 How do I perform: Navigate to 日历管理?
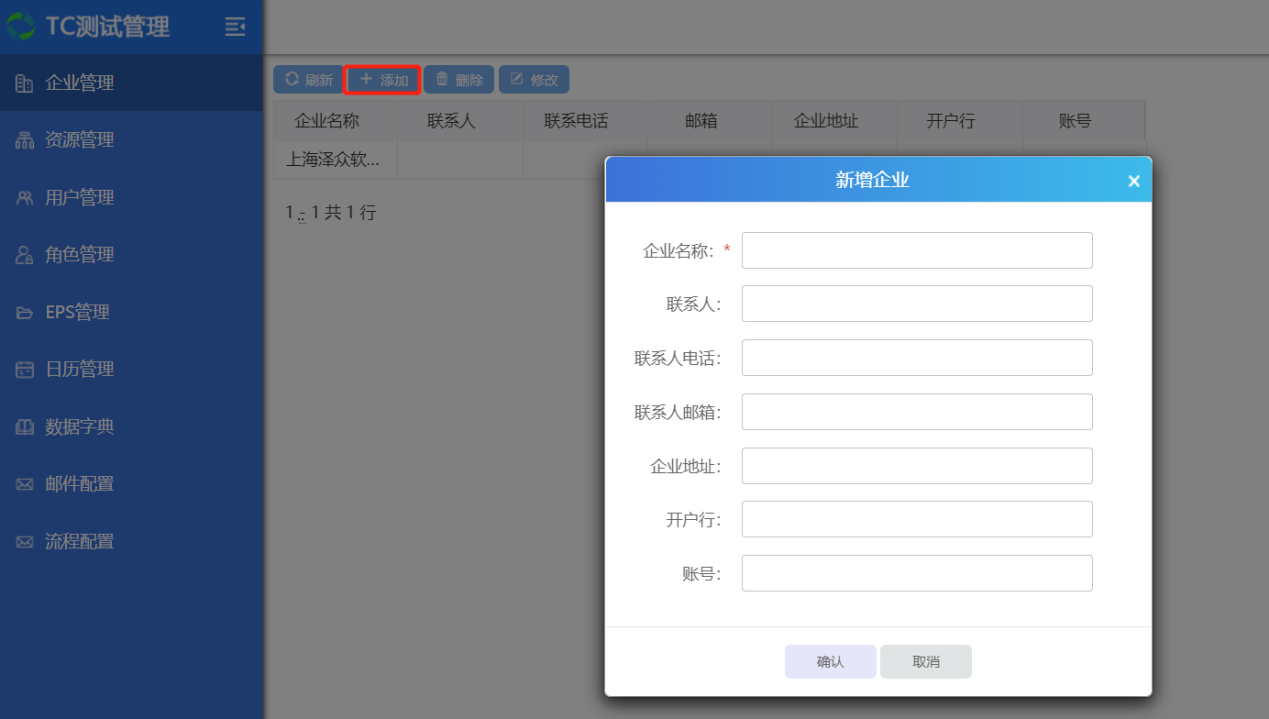coord(80,369)
